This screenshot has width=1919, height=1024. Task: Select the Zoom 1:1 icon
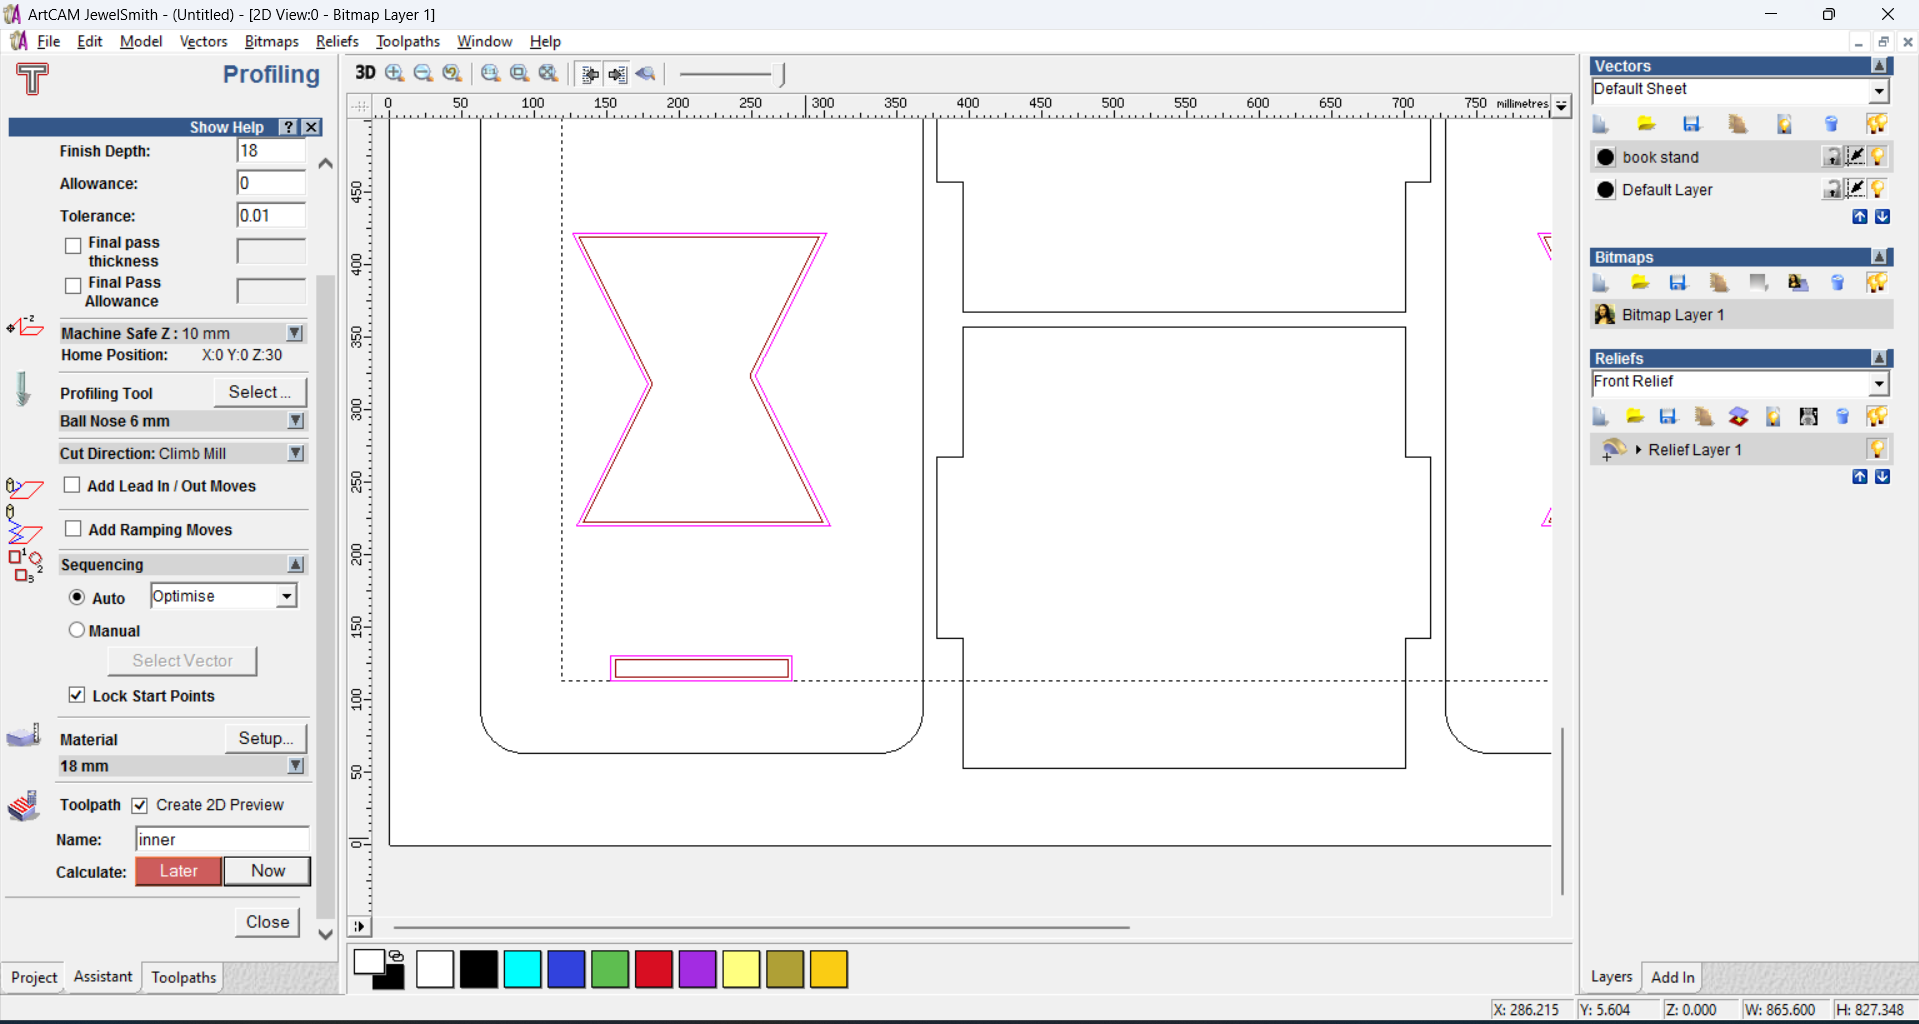(x=491, y=73)
